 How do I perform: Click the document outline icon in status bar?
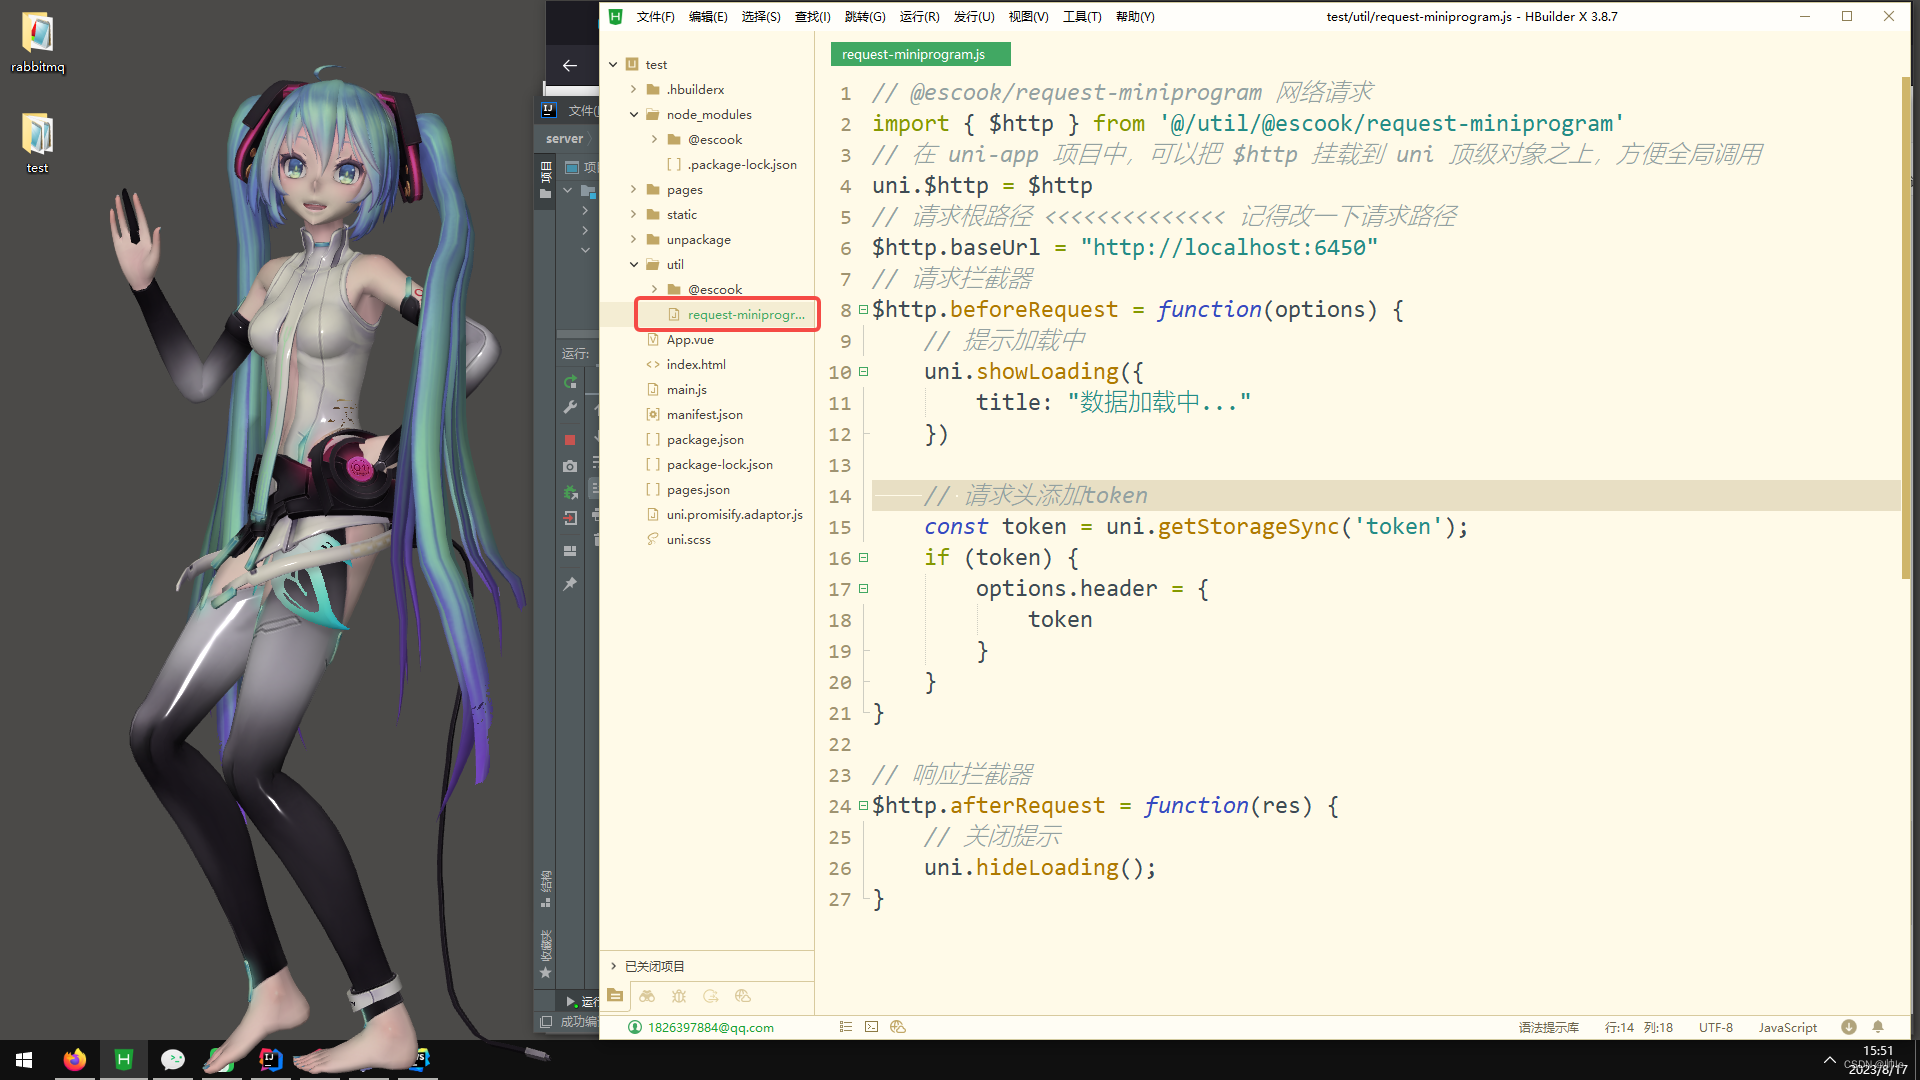tap(846, 1027)
